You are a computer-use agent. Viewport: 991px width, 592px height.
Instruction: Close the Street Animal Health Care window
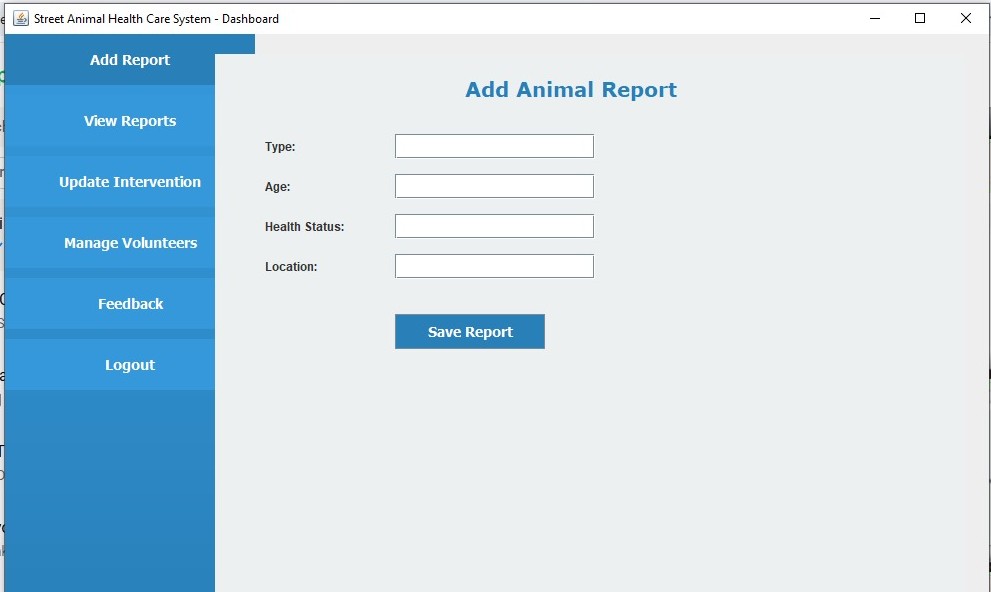[x=965, y=18]
